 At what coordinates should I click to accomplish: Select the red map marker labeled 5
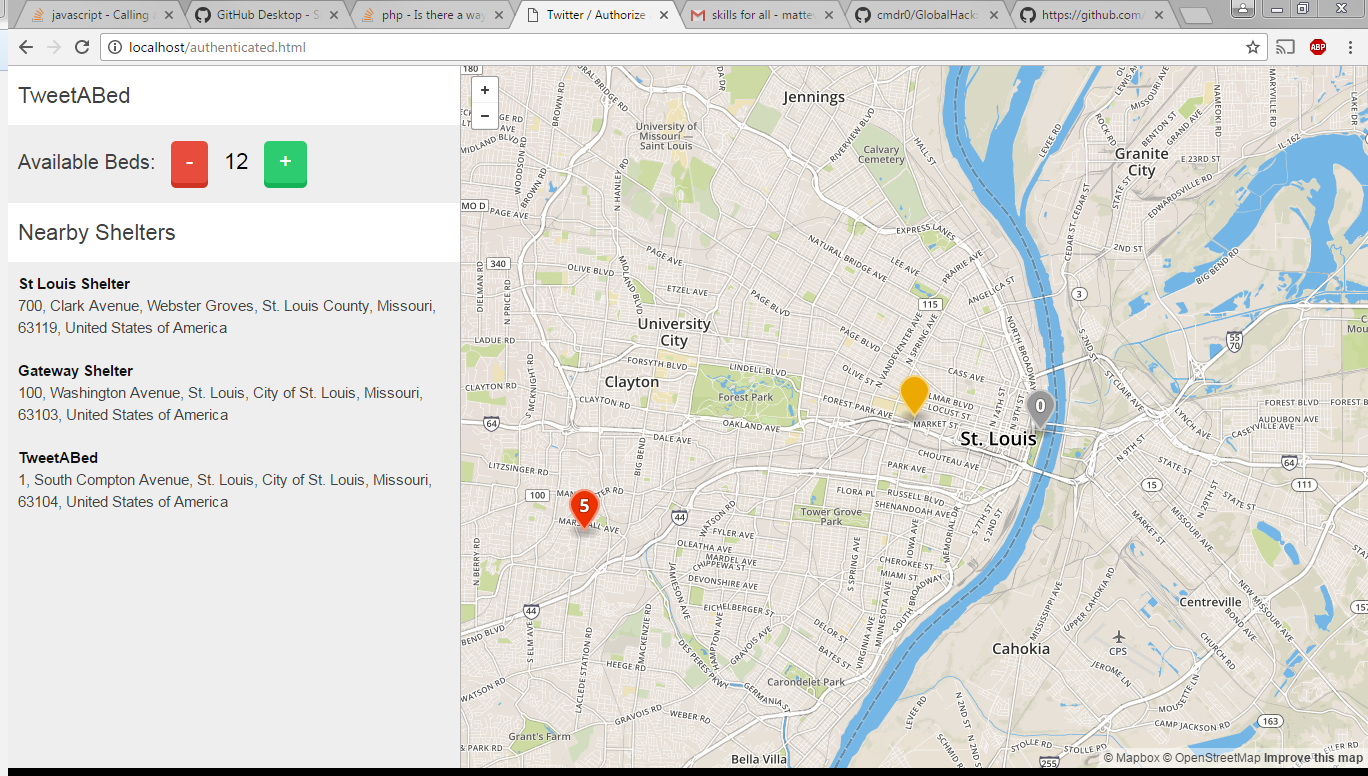tap(584, 508)
